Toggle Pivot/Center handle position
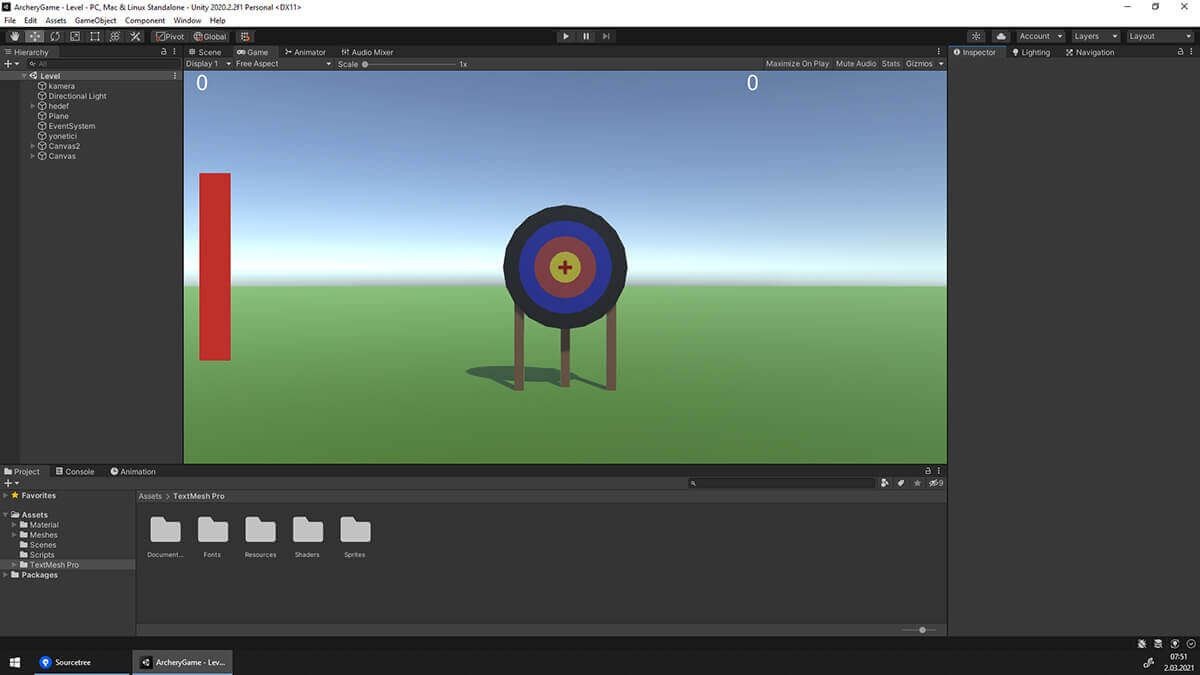The width and height of the screenshot is (1200, 675). click(169, 36)
